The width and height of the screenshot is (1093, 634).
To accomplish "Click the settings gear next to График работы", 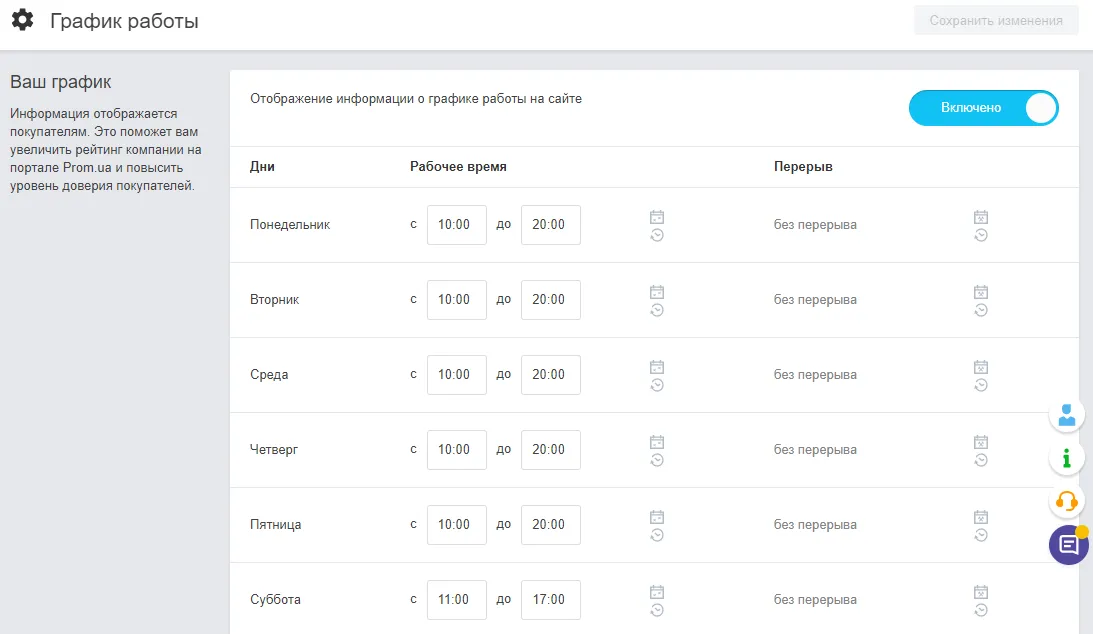I will 22,20.
